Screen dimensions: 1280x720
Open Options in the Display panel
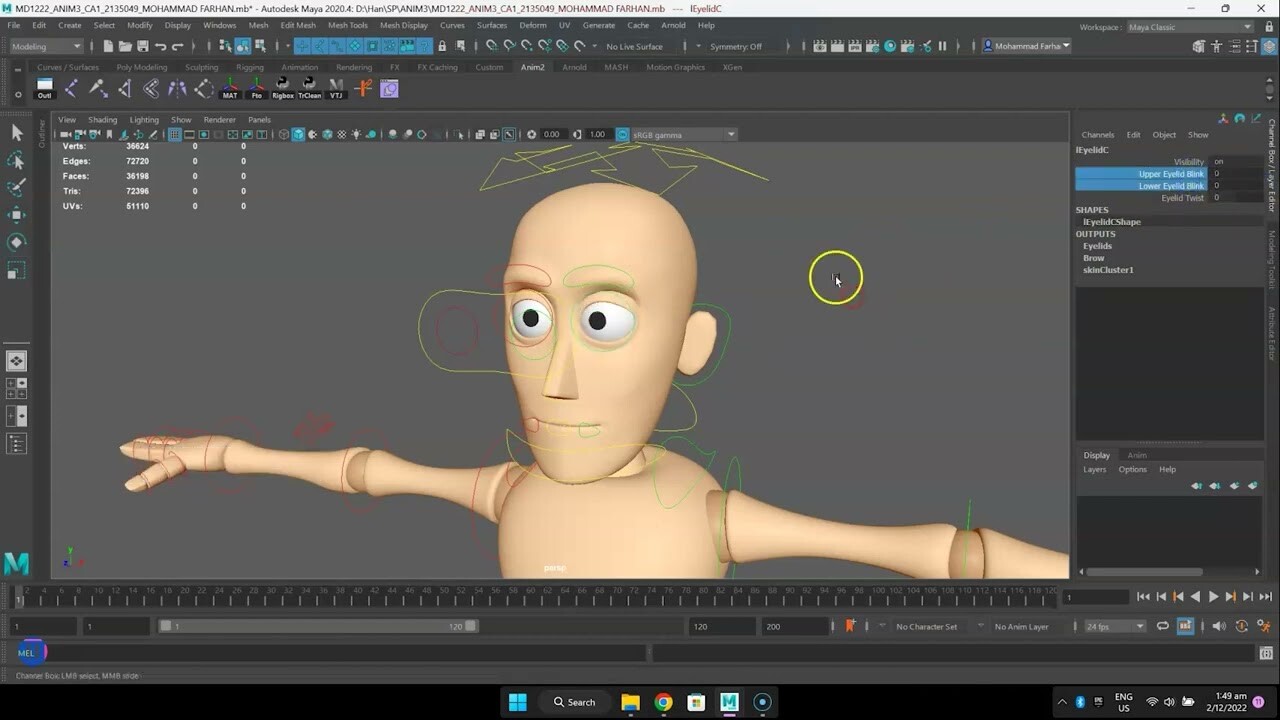tap(1132, 469)
